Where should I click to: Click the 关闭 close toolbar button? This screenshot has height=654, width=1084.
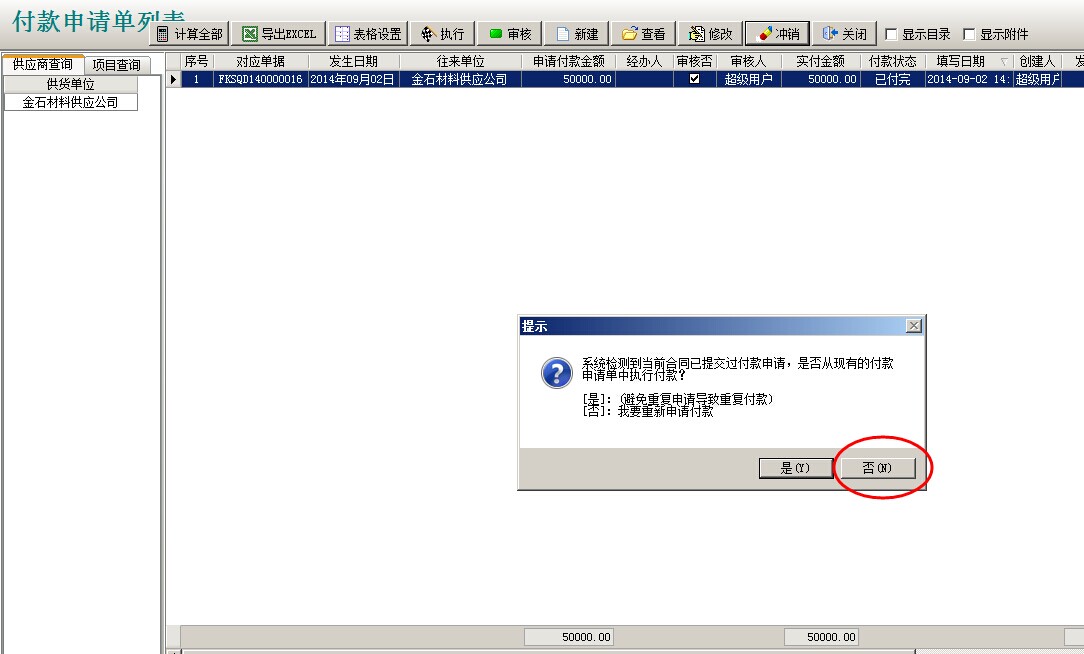coord(844,34)
